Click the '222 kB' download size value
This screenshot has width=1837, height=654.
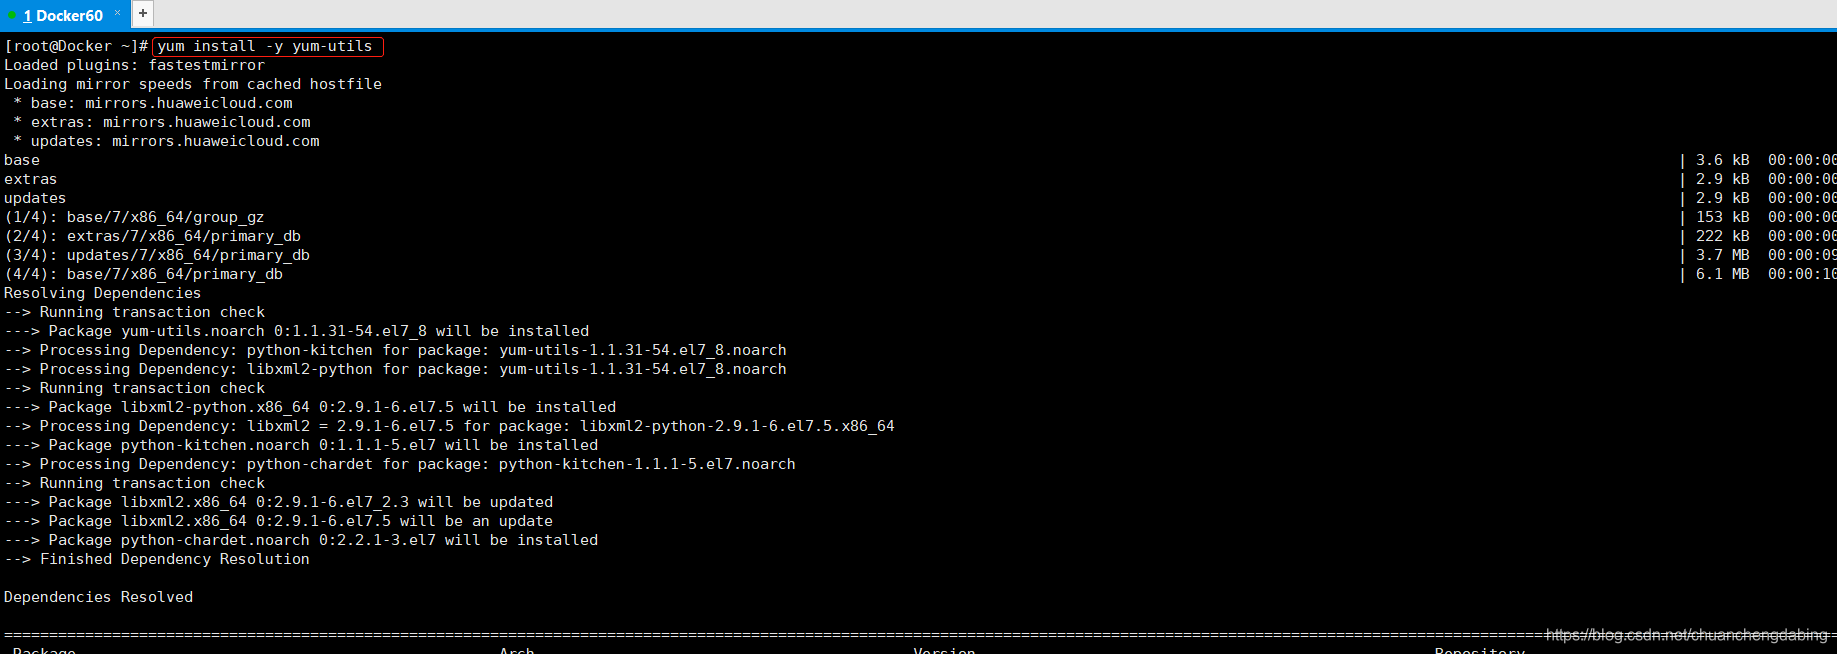(1722, 236)
